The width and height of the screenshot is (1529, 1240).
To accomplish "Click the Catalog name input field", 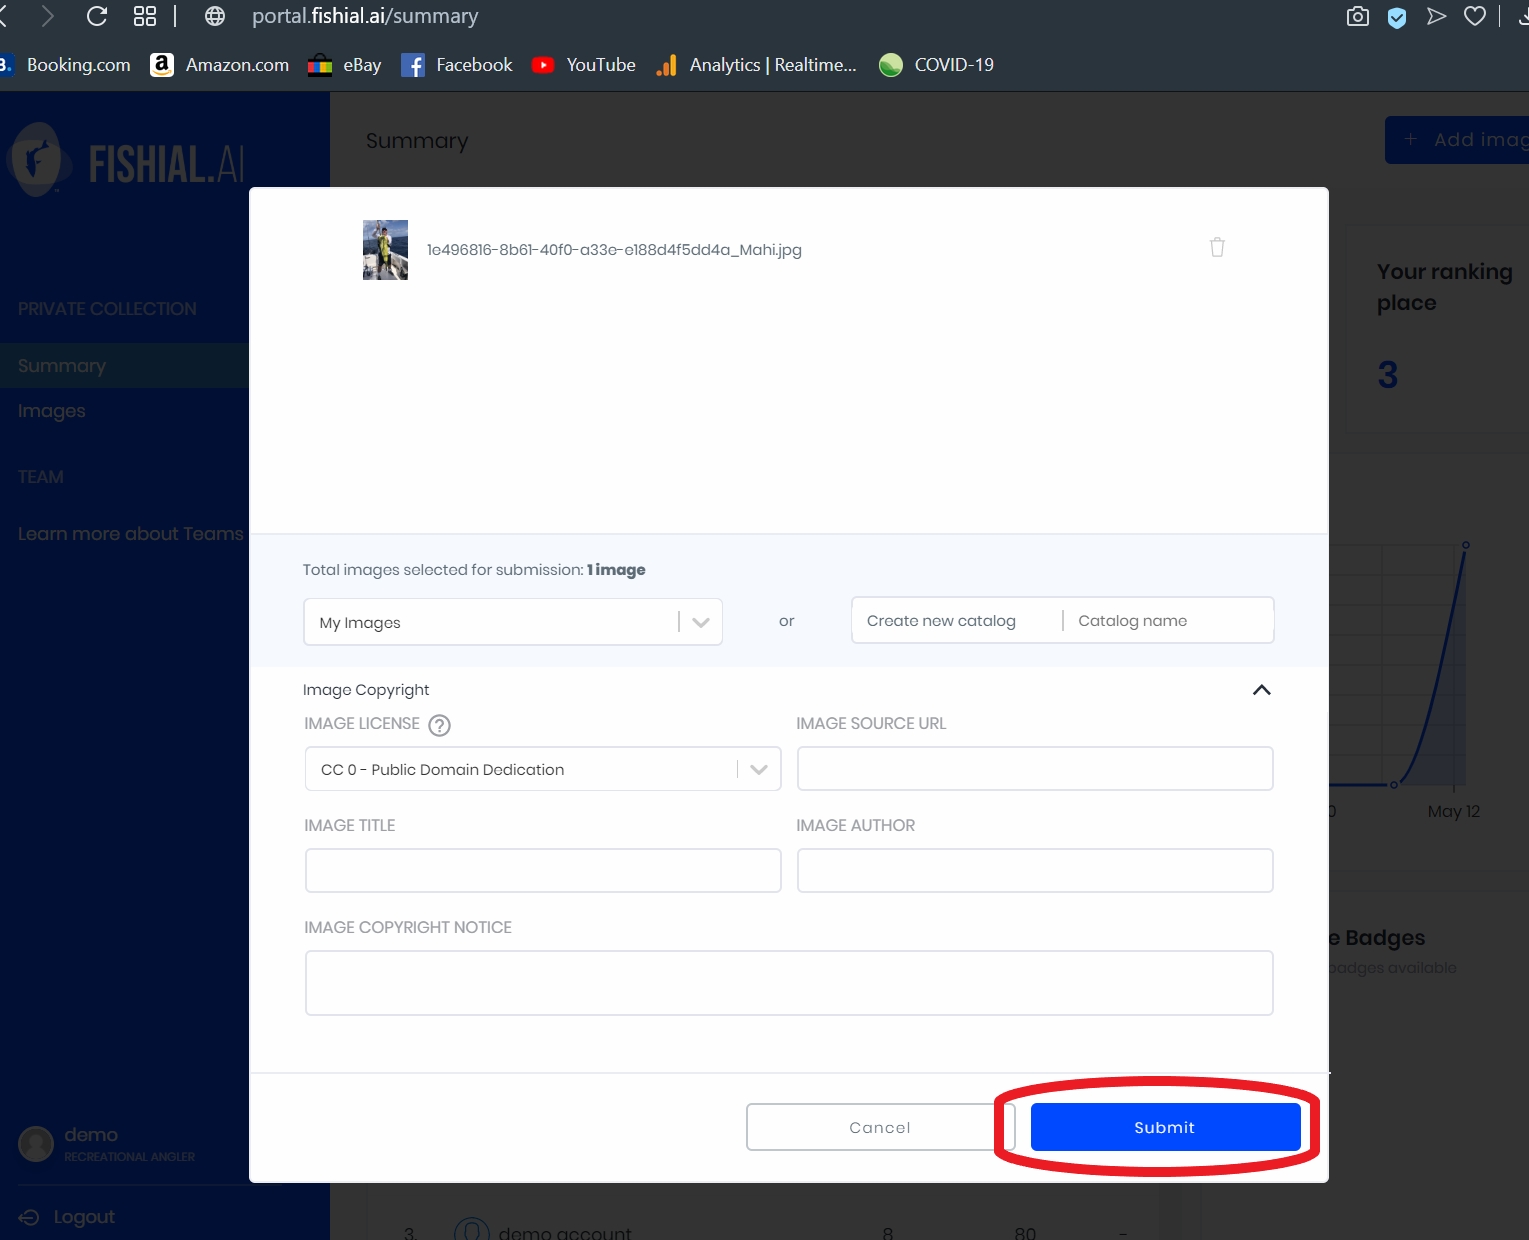I will [1166, 621].
